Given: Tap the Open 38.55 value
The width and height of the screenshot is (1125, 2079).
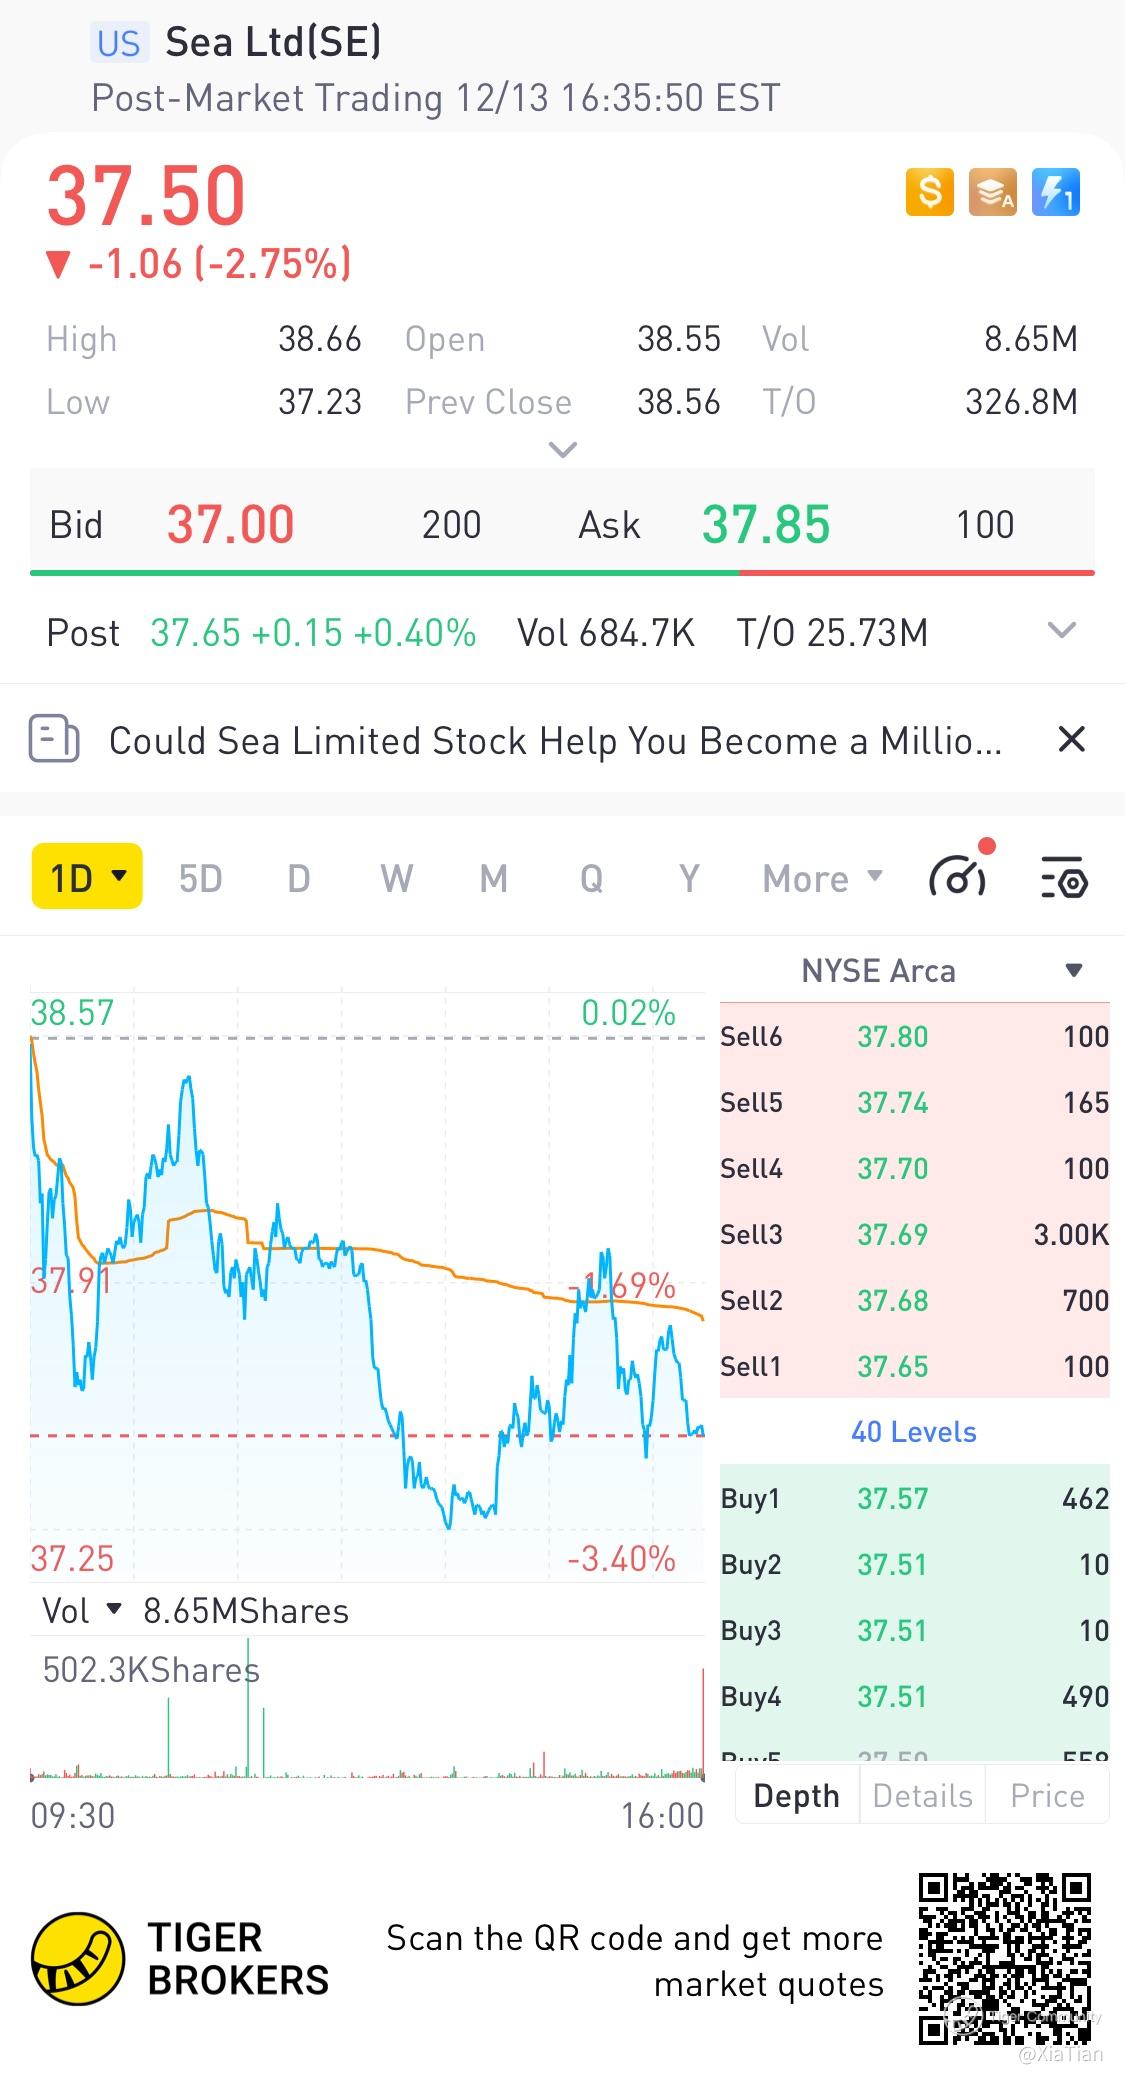Looking at the screenshot, I should coord(679,339).
